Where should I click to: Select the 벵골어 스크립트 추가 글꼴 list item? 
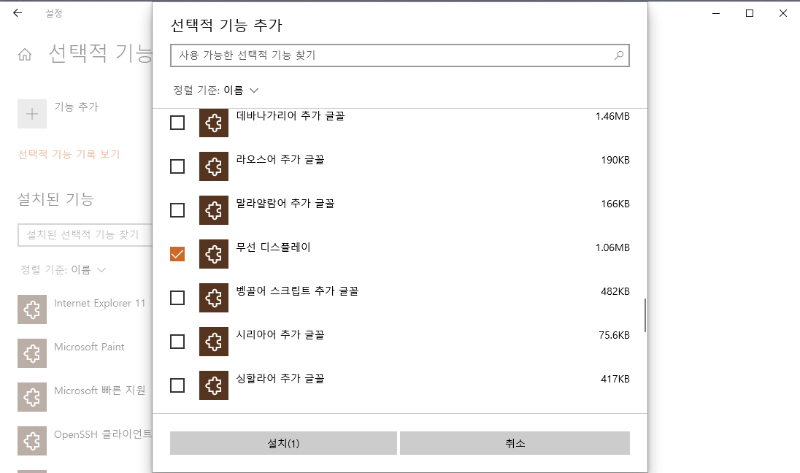[x=400, y=297]
